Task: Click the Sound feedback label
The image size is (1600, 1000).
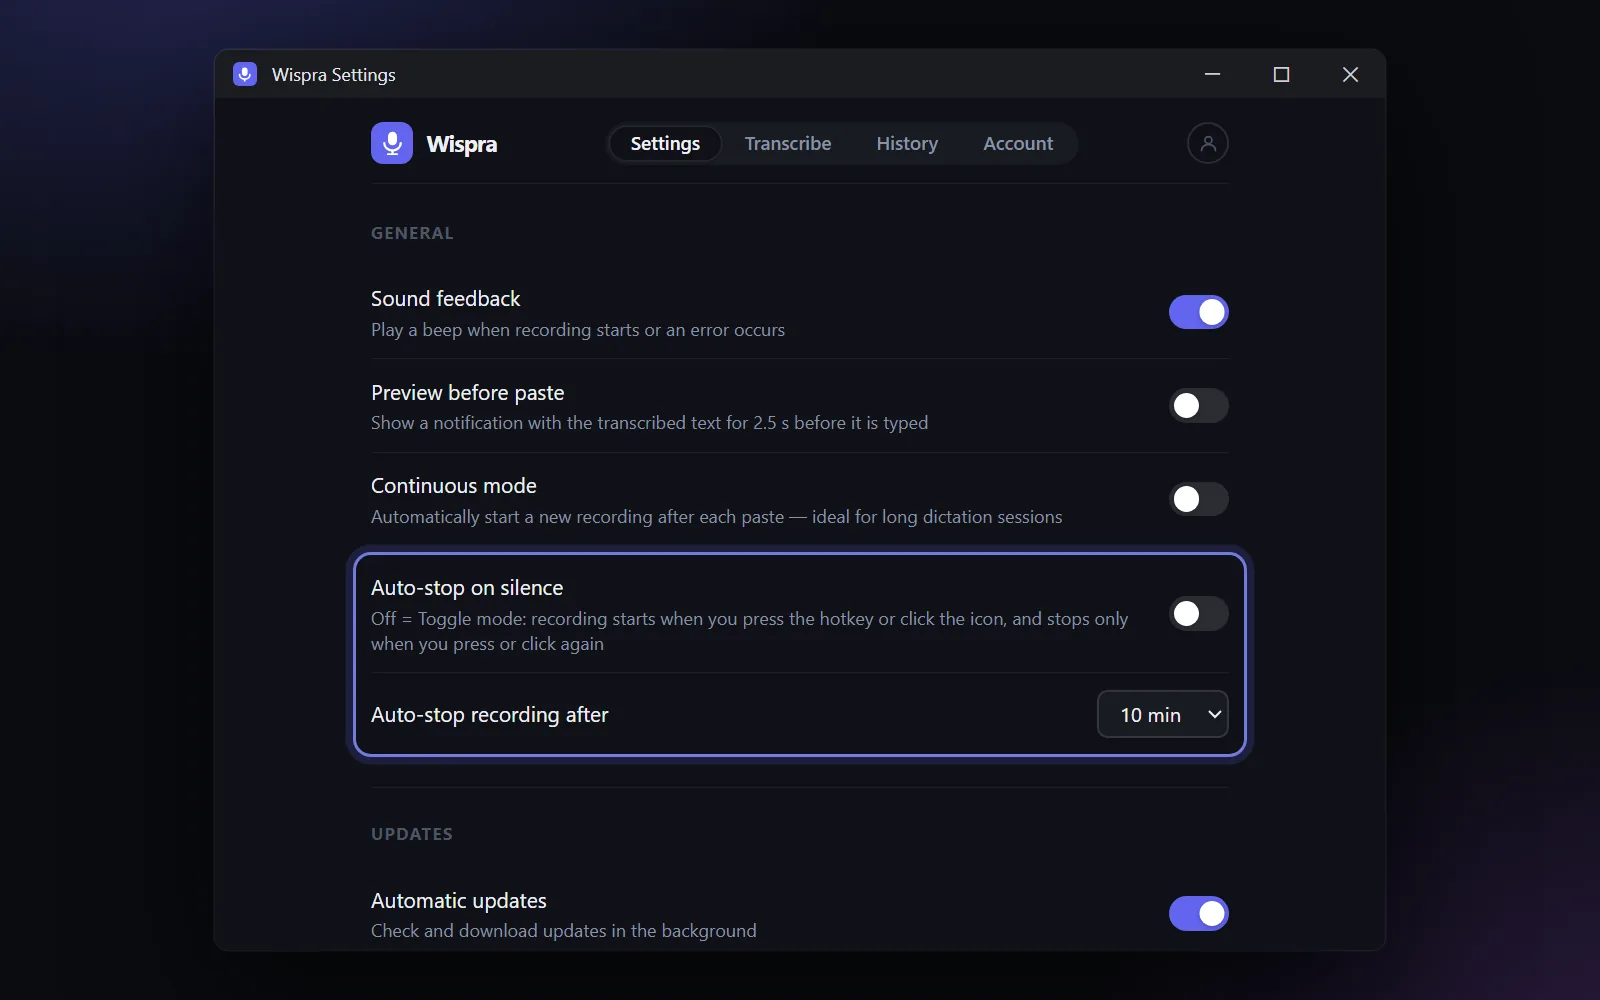Action: tap(446, 299)
